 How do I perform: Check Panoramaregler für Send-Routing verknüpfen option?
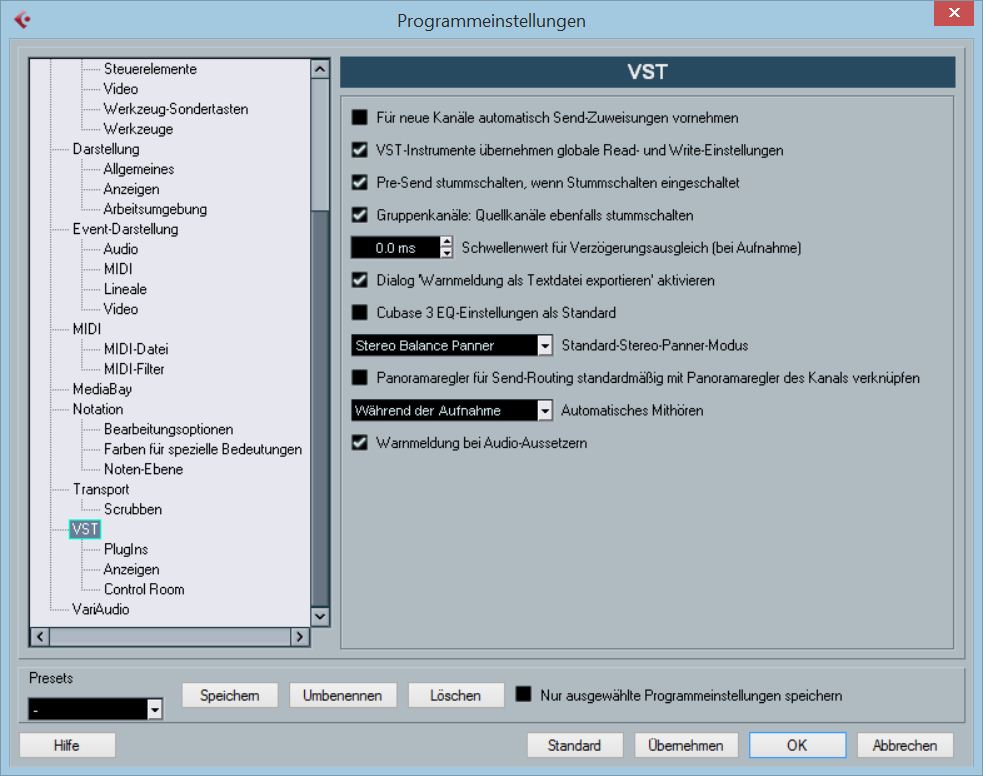point(360,377)
